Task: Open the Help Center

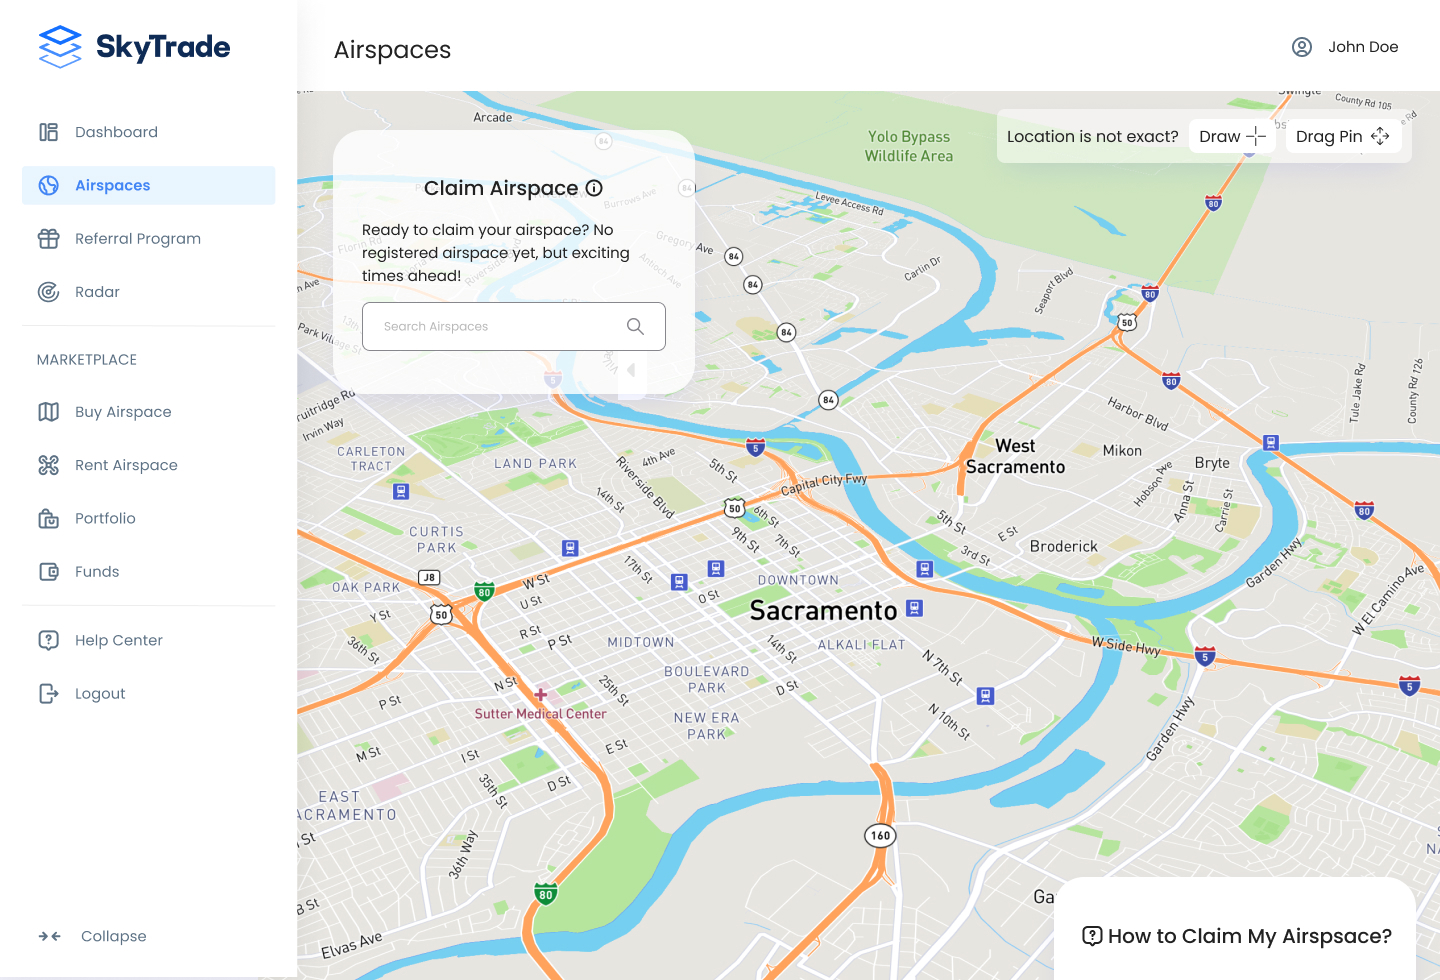Action: click(118, 640)
